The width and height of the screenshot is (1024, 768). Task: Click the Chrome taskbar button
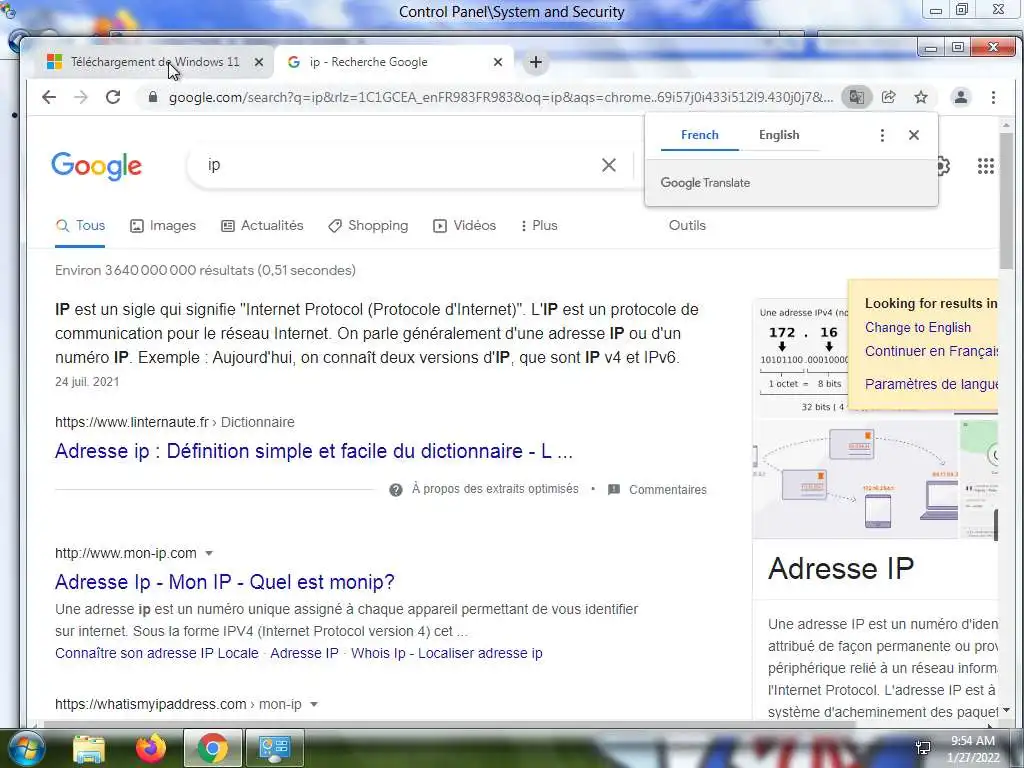[x=212, y=748]
